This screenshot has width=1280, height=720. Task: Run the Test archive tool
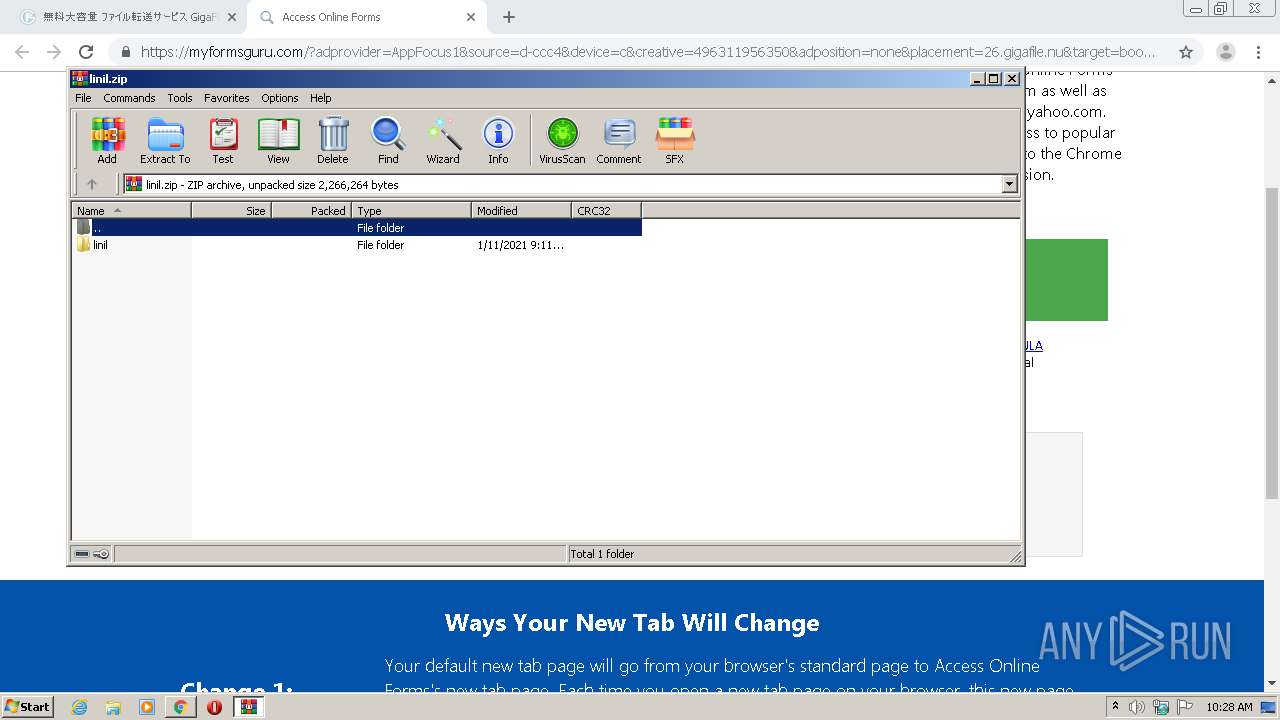[223, 140]
